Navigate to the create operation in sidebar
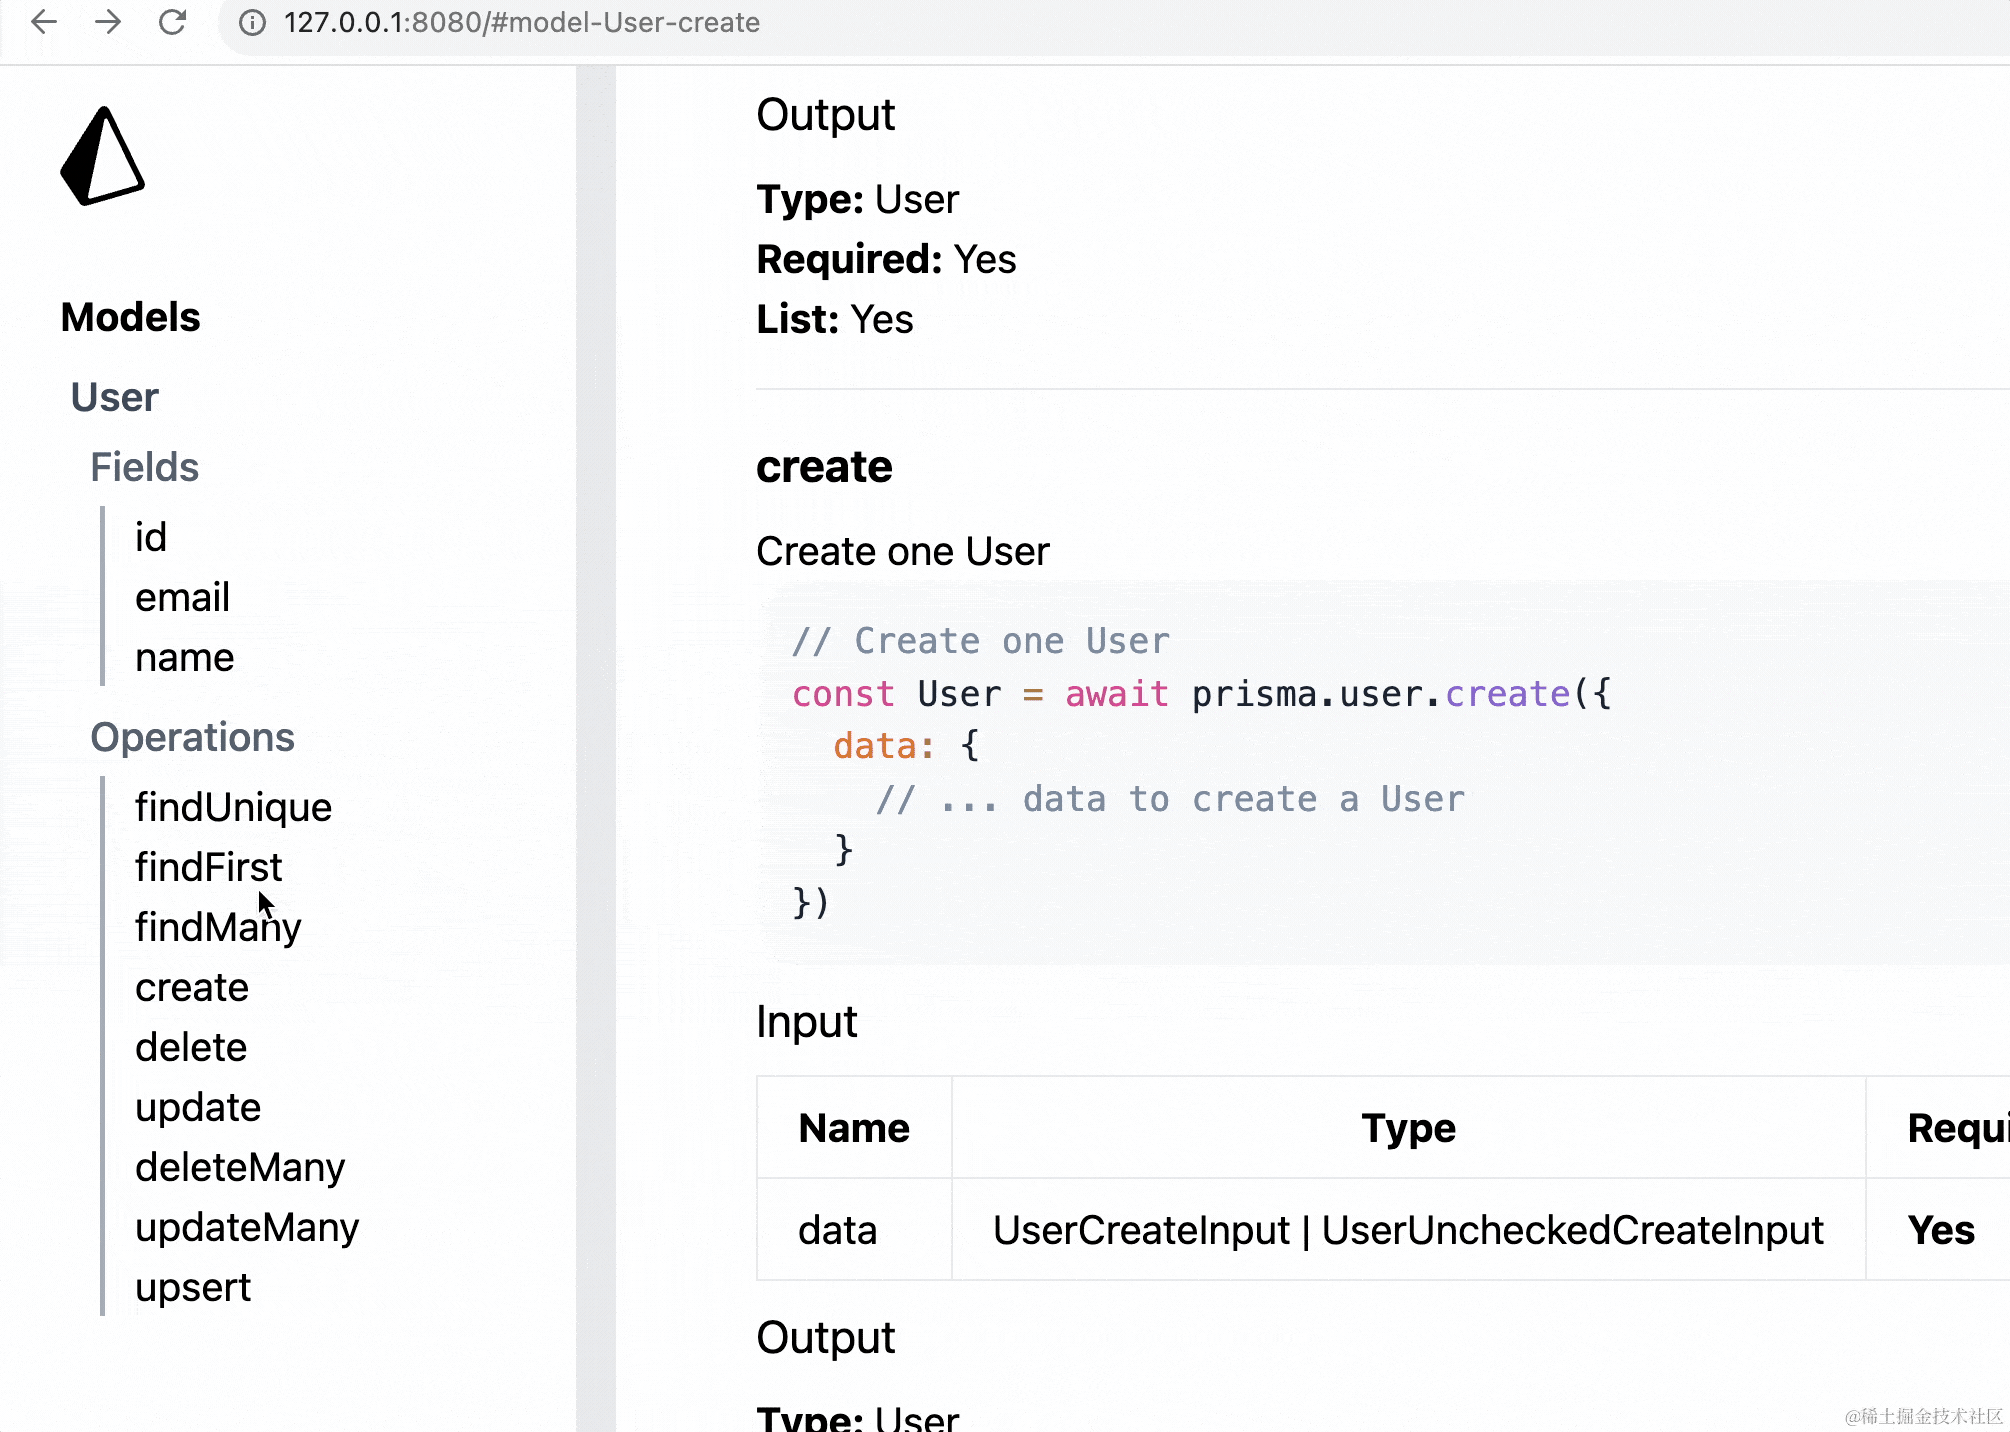Screen dimensions: 2010x1432 [191, 987]
